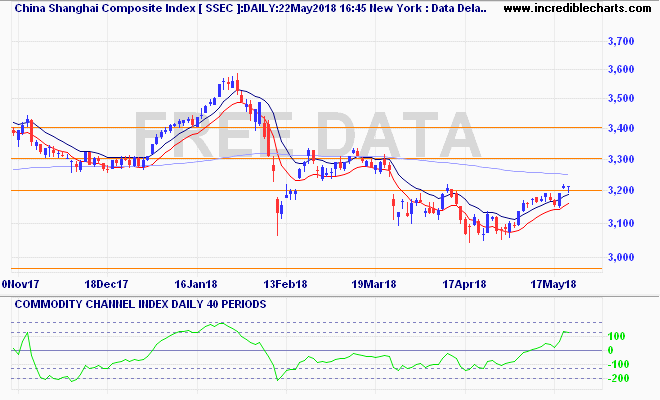
Task: Click the 0Nov17 date label
Action: pos(21,284)
